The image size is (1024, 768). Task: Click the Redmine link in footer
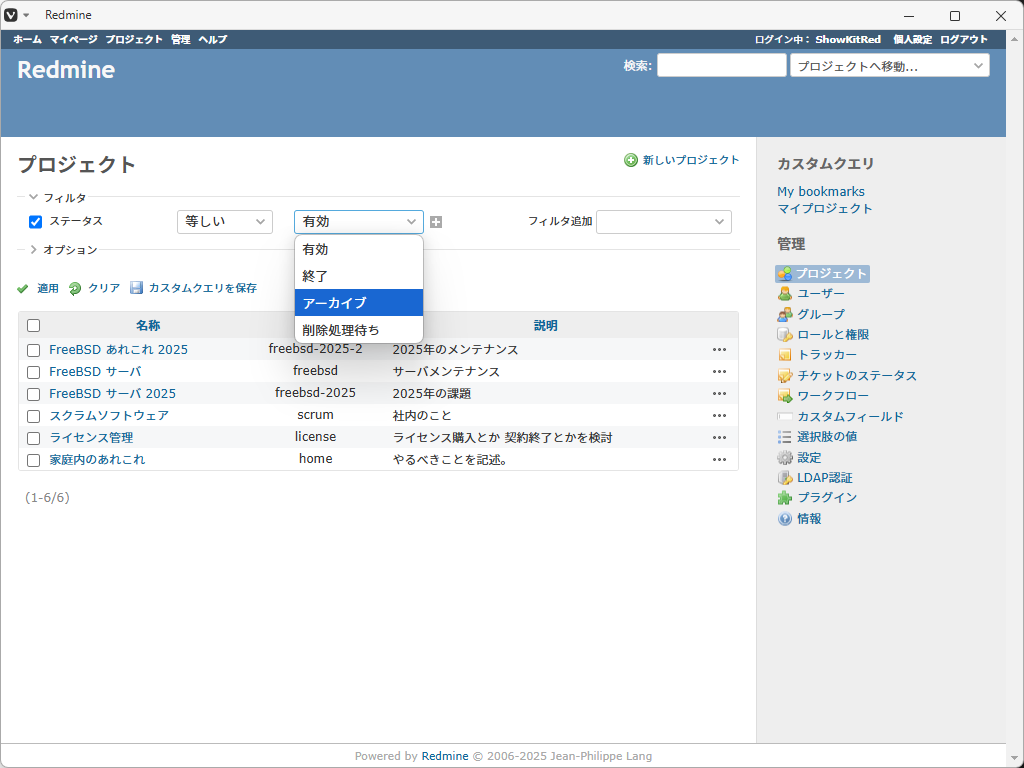445,756
